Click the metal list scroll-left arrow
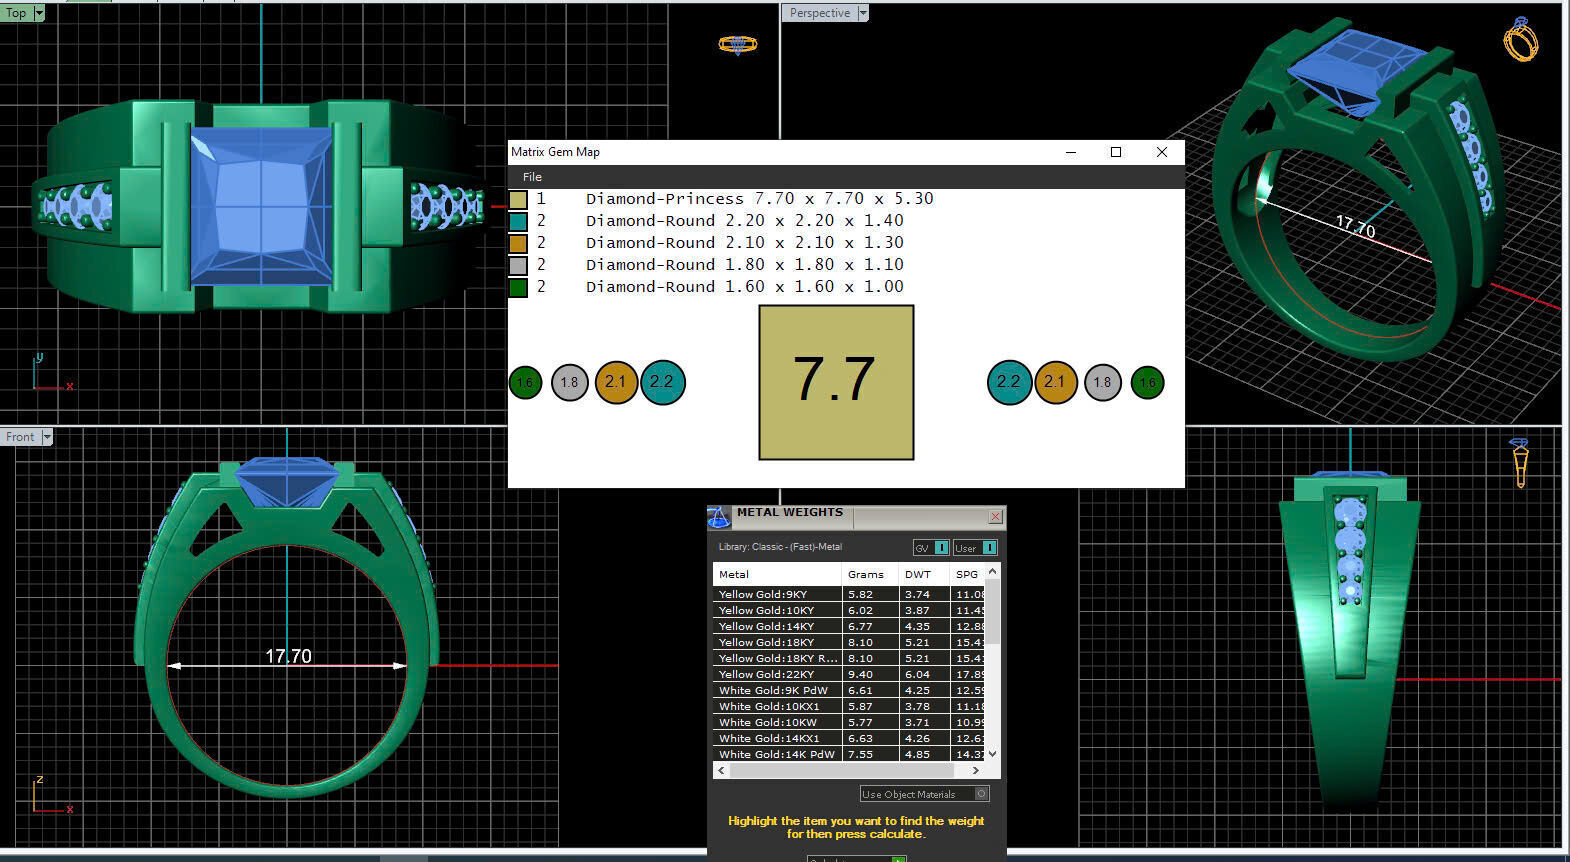Image resolution: width=1570 pixels, height=862 pixels. [720, 770]
